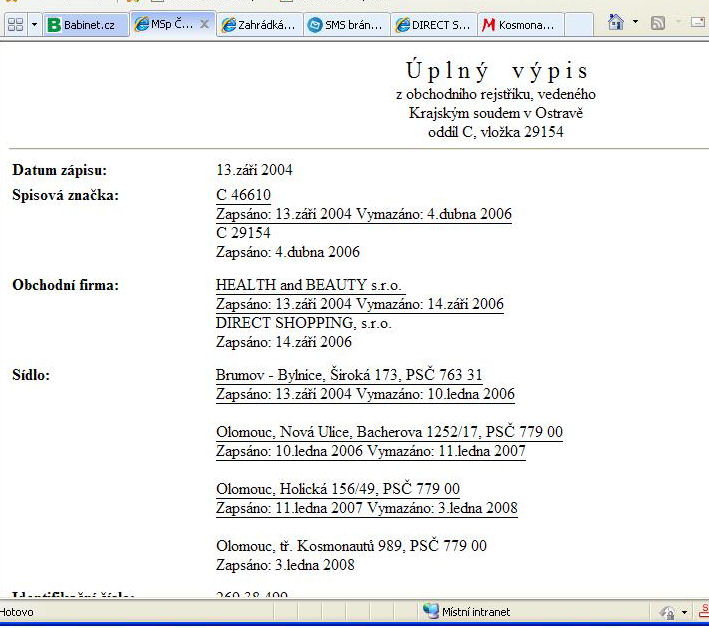Screen dimensions: 709x628
Task: Switch to the Kosmona... Gmail tab
Action: [519, 25]
